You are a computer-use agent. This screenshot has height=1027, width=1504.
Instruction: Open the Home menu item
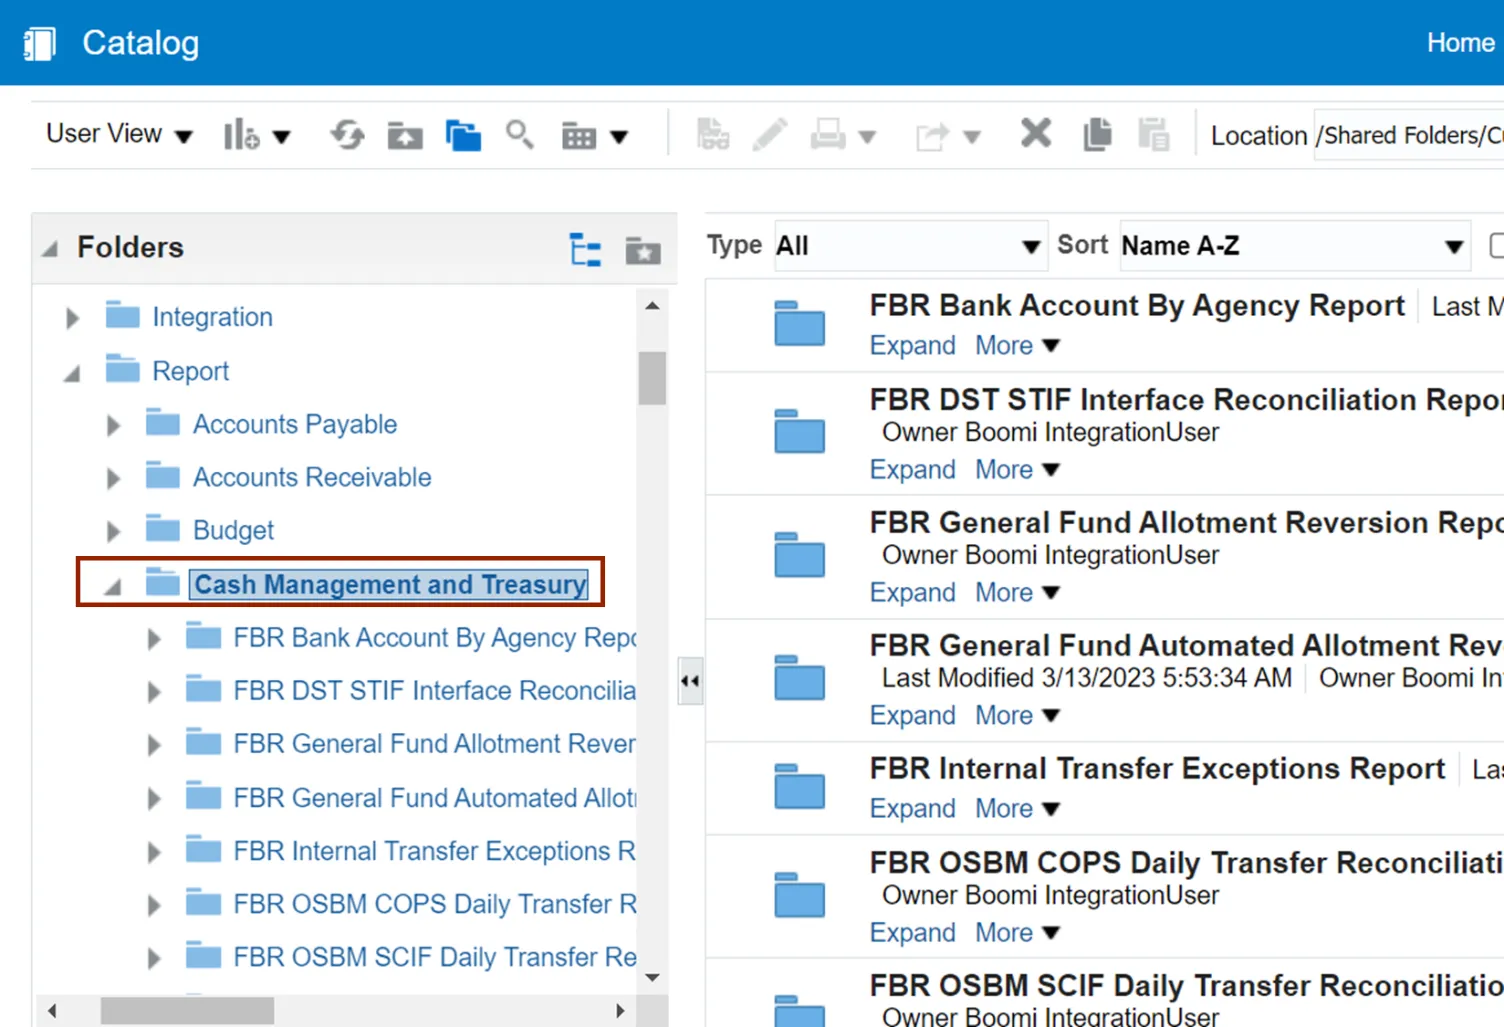pos(1459,43)
